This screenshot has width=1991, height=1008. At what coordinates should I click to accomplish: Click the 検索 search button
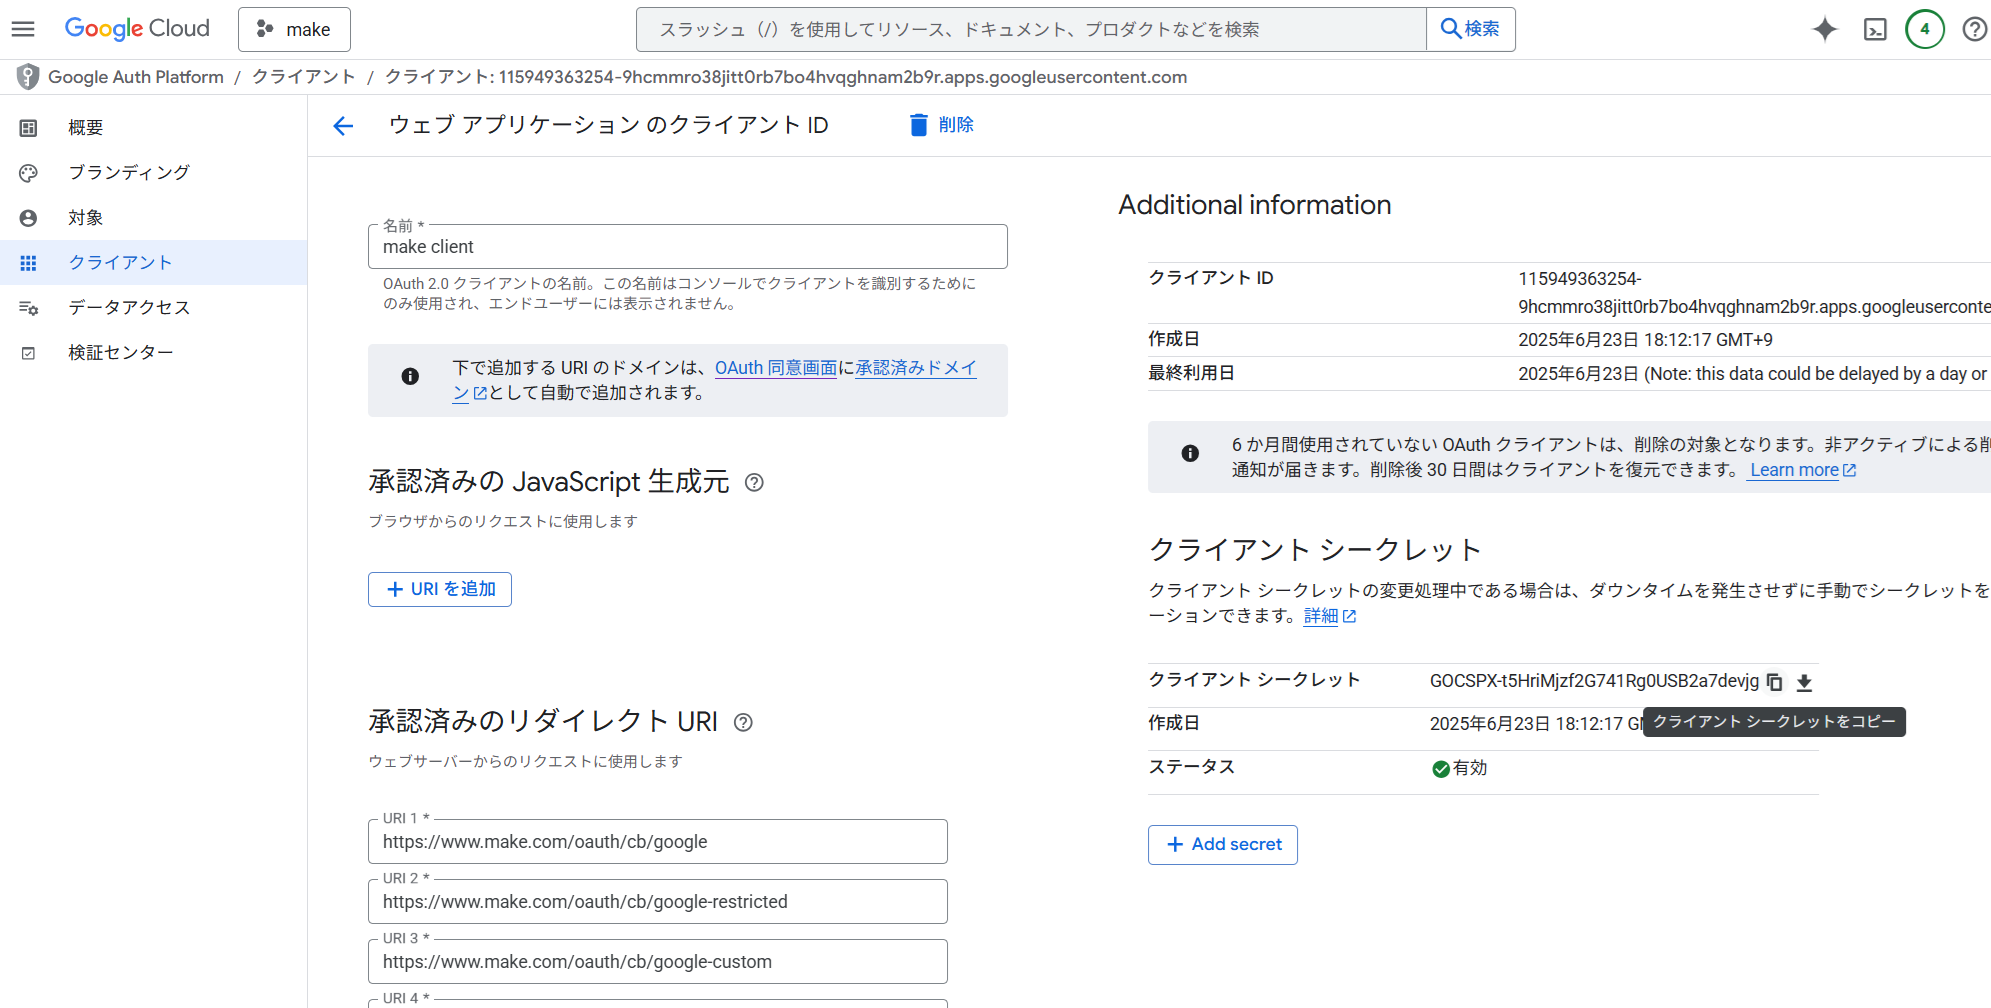click(x=1470, y=29)
